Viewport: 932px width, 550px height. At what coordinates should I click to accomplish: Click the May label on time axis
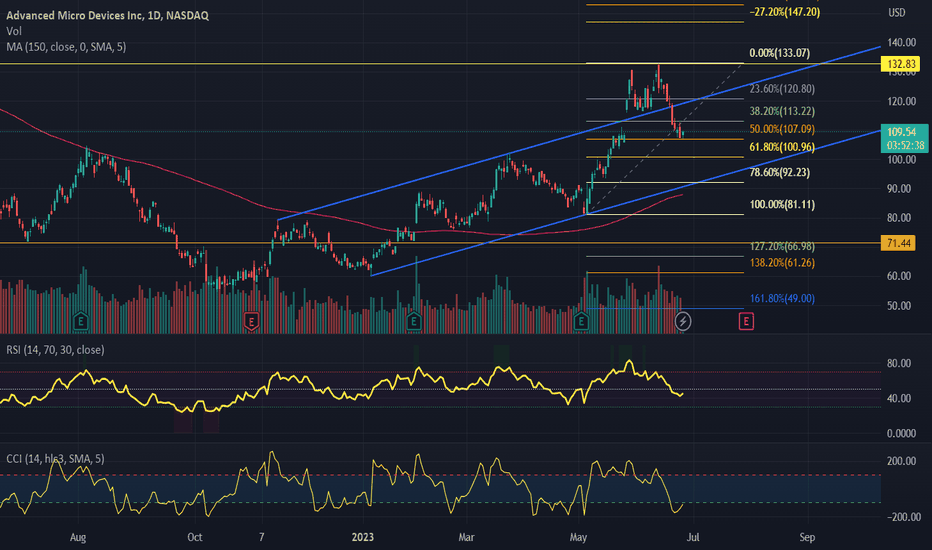click(x=578, y=538)
